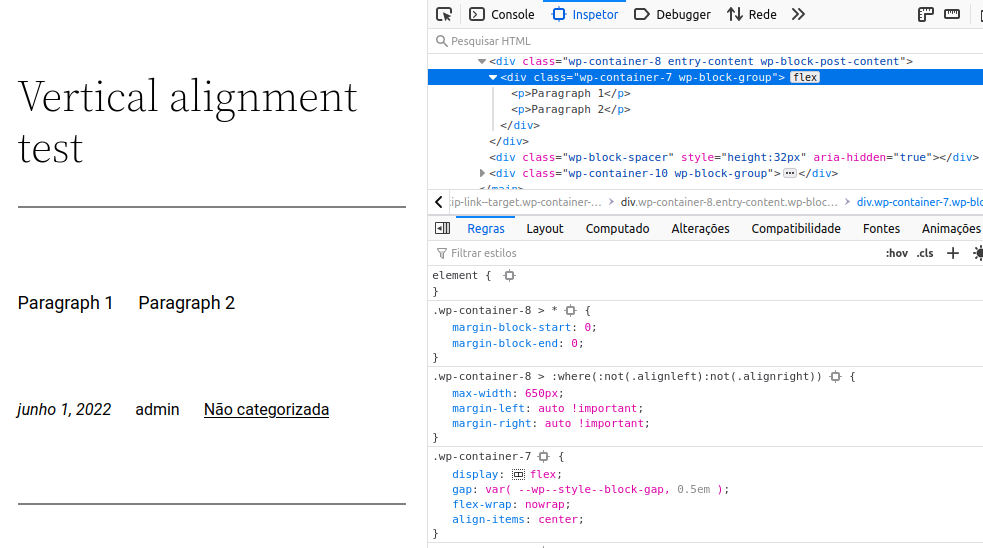Screen dimensions: 983x548
Task: Click the Vertical alignment test heading
Action: tap(187, 122)
